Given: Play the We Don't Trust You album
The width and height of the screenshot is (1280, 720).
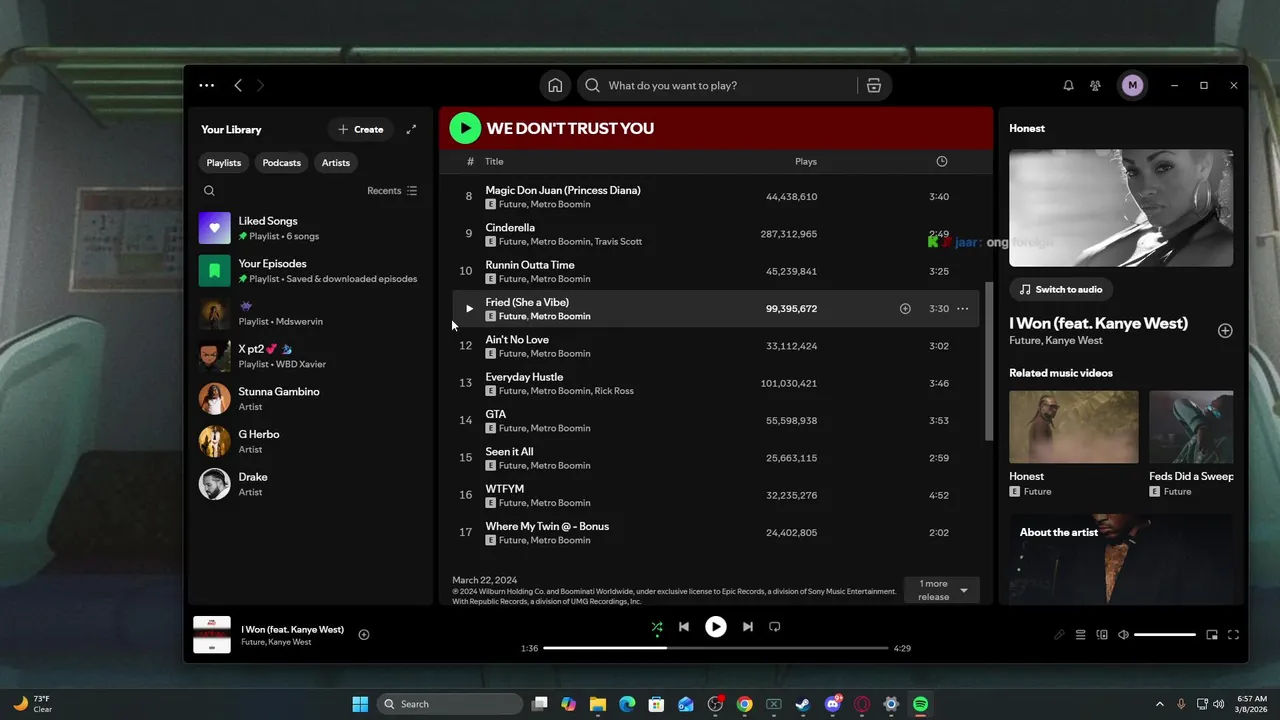Looking at the screenshot, I should [465, 128].
